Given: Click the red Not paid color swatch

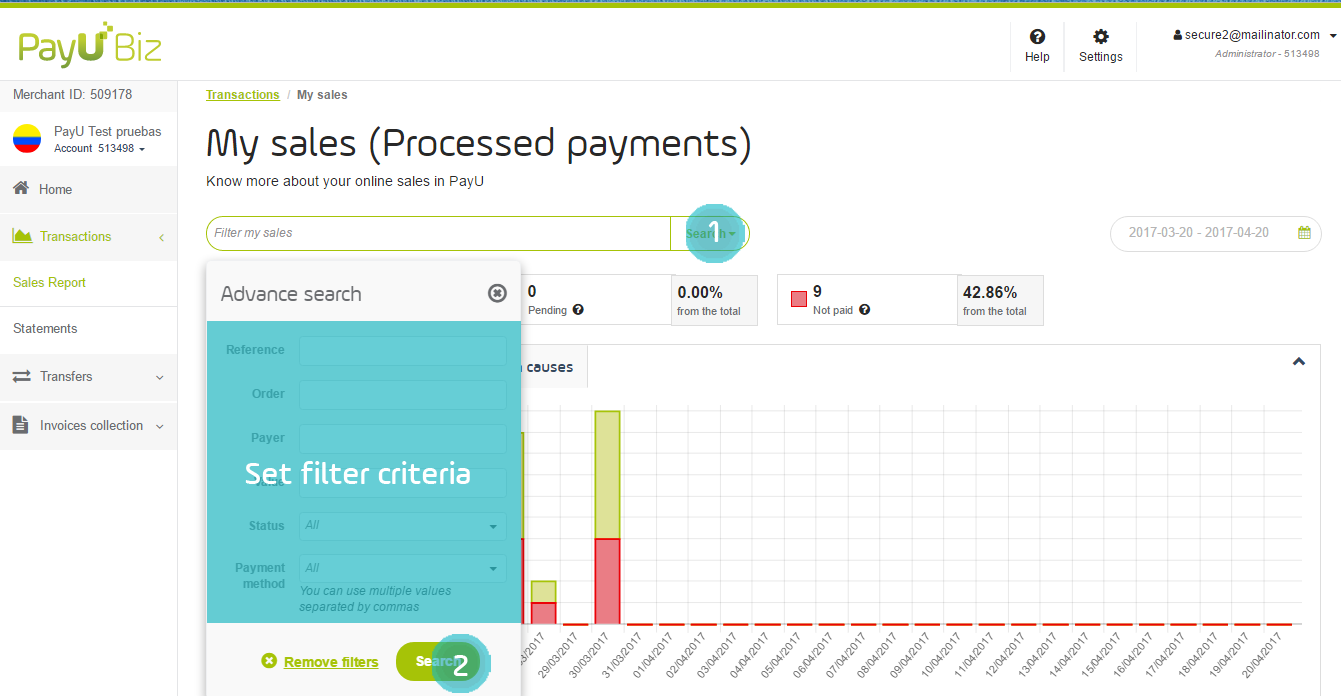Looking at the screenshot, I should click(x=798, y=299).
